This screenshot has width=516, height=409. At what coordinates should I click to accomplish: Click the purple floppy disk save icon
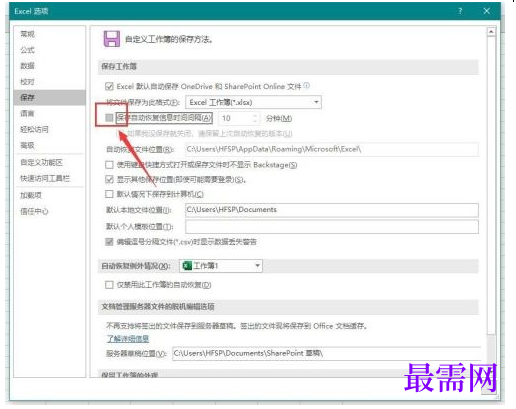(x=112, y=39)
